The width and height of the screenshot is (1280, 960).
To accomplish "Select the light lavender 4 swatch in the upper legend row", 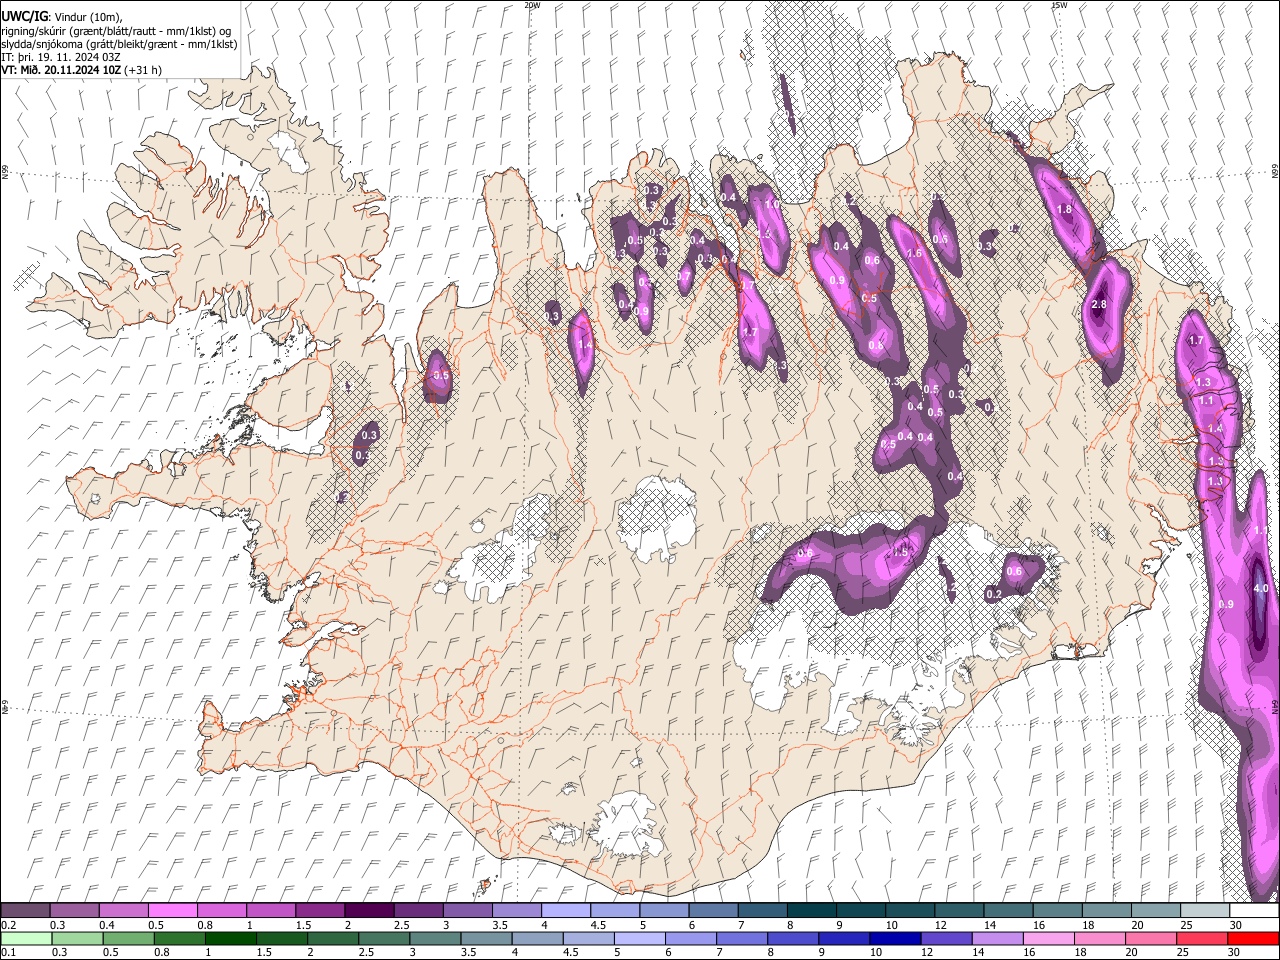I will 565,911.
